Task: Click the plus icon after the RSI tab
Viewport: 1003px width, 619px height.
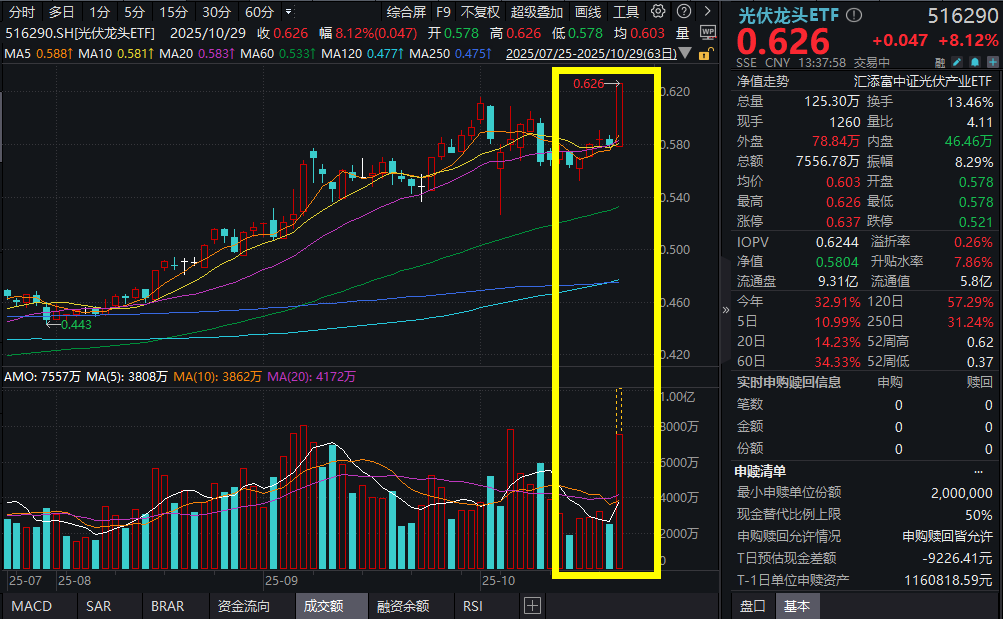Action: [533, 606]
